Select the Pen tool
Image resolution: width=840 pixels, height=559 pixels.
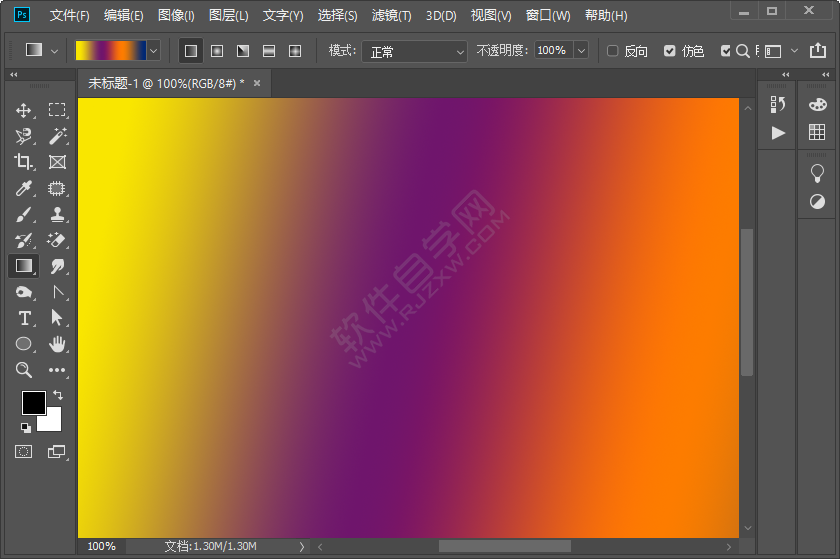pos(58,292)
